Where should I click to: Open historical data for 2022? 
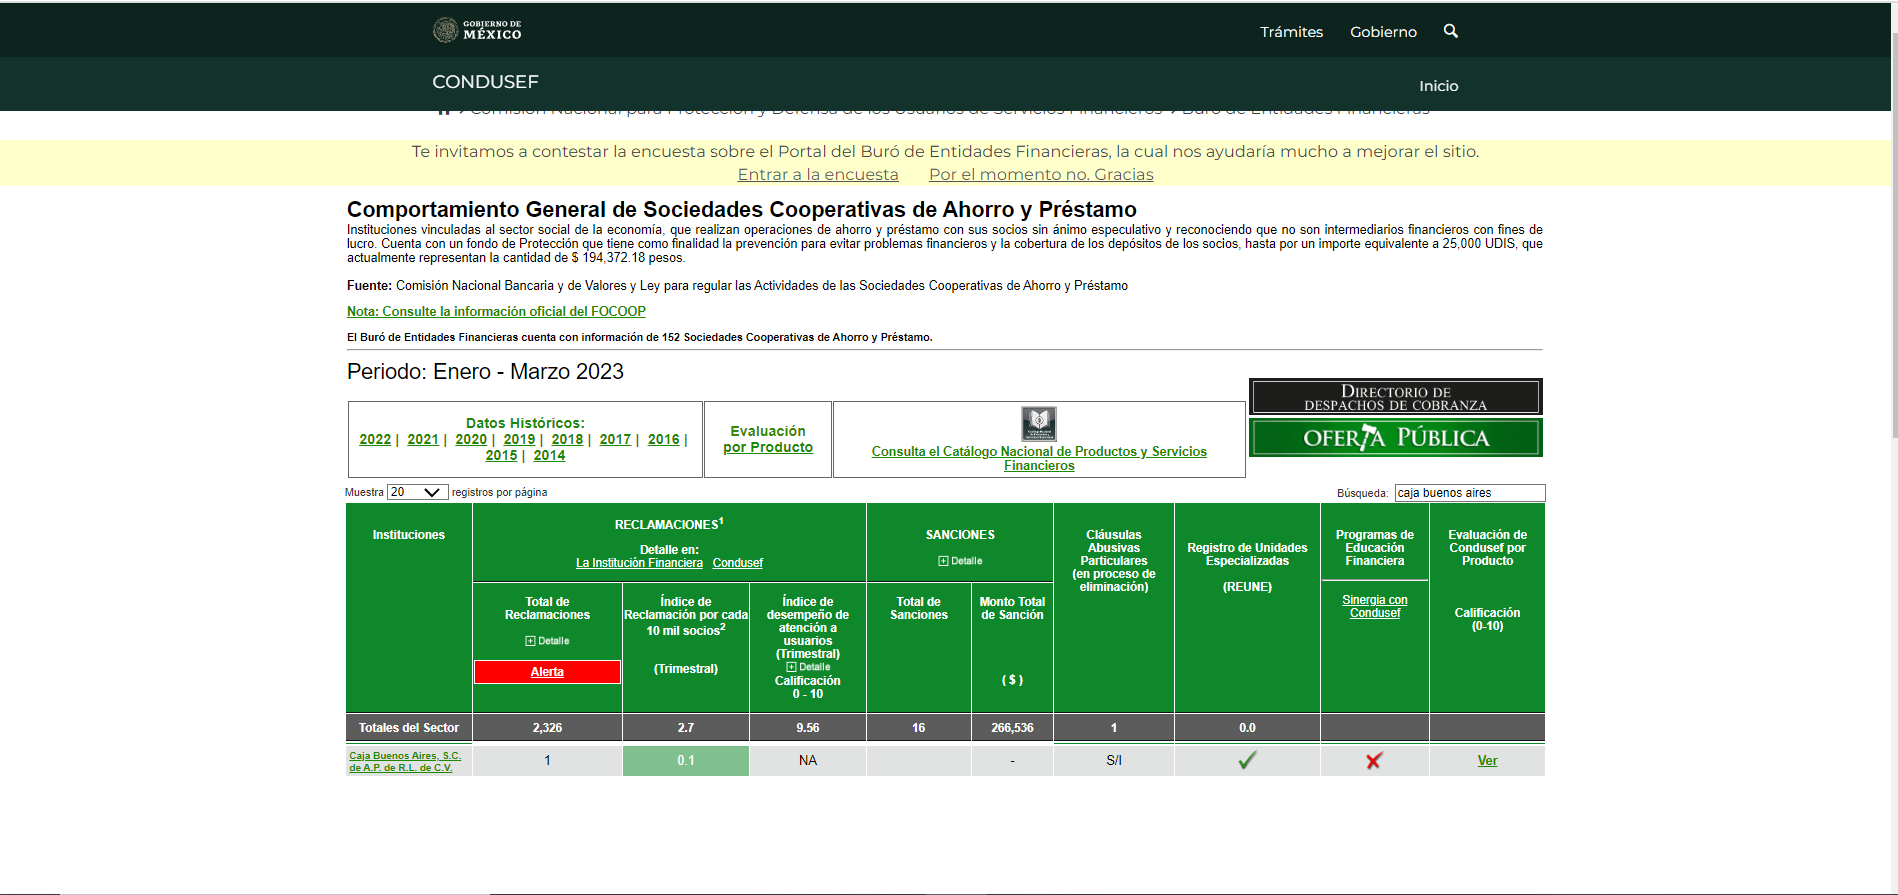pyautogui.click(x=375, y=439)
